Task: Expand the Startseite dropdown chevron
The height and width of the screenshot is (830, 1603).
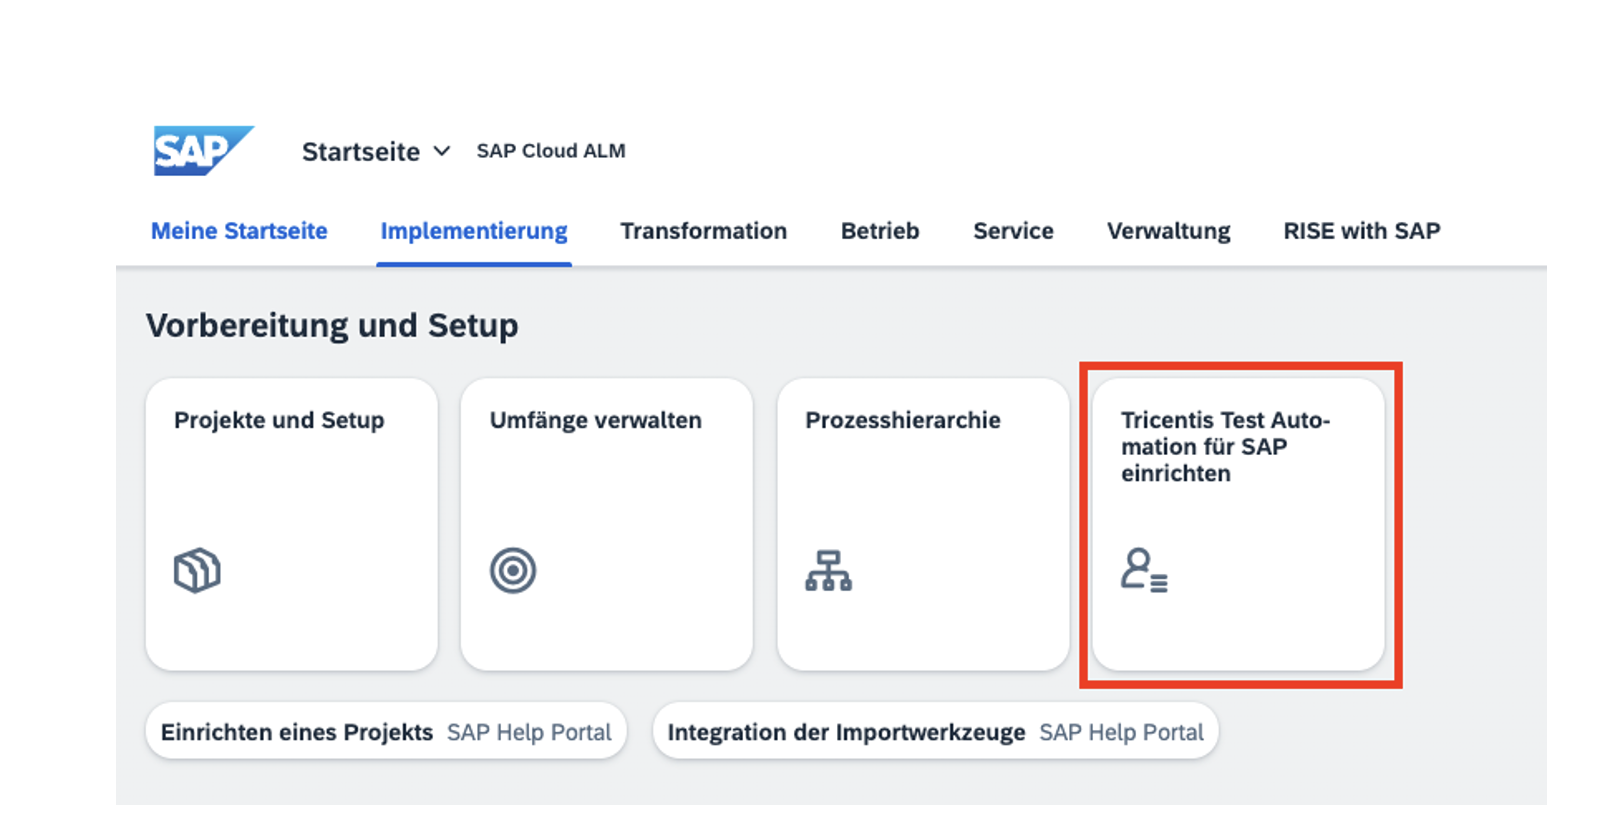Action: (x=441, y=151)
